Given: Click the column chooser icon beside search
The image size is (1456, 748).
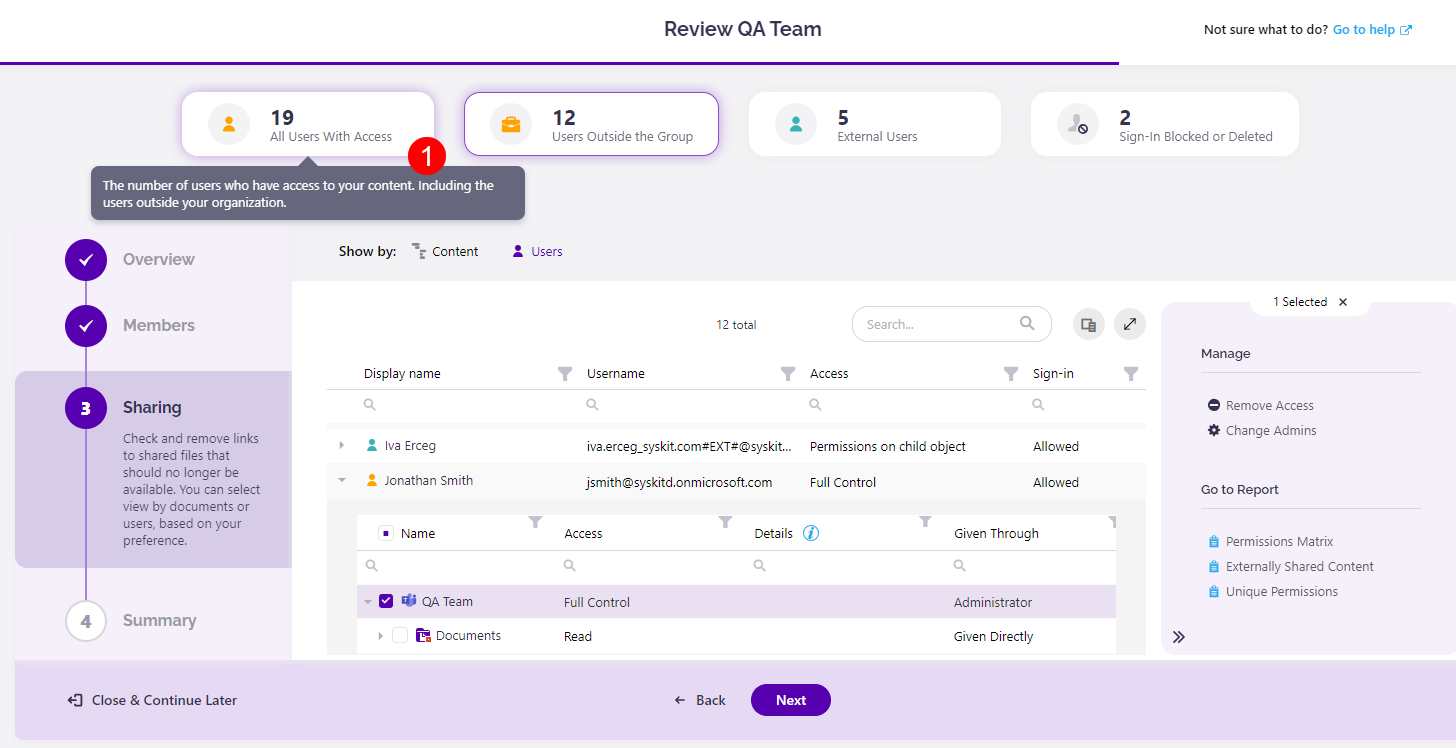Looking at the screenshot, I should [x=1088, y=324].
